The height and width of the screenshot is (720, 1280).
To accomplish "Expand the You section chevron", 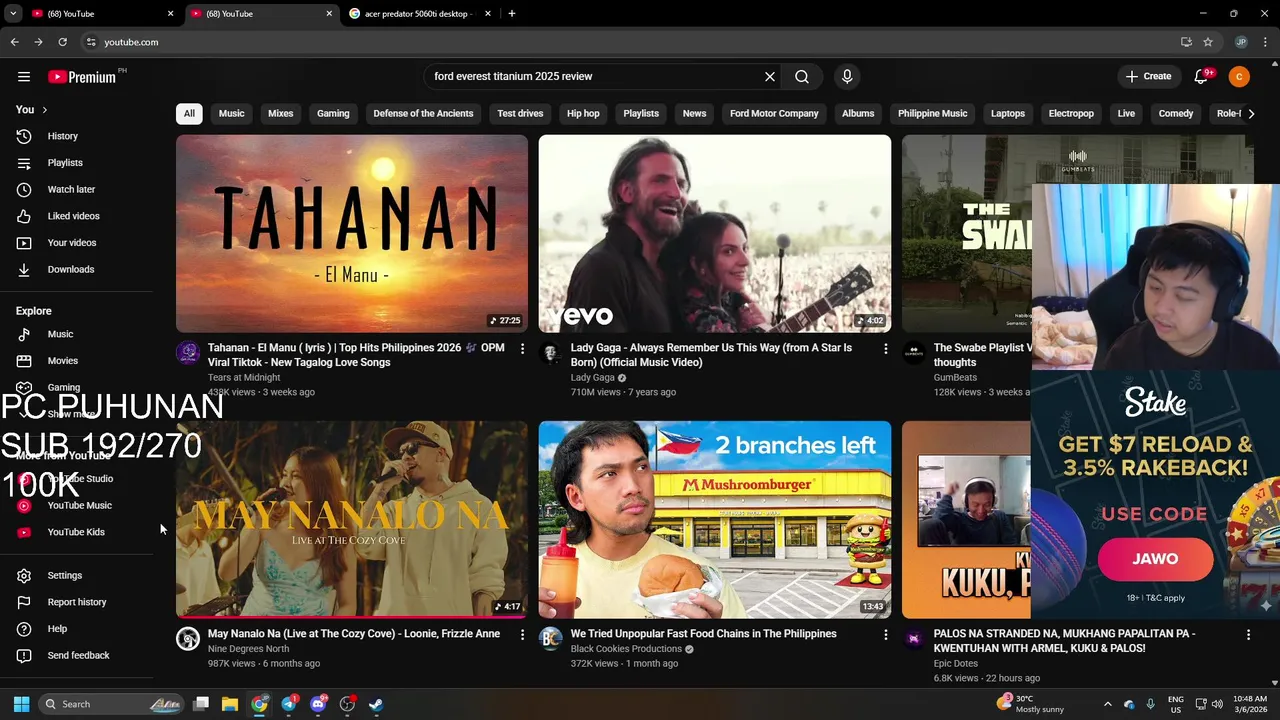I will (44, 110).
